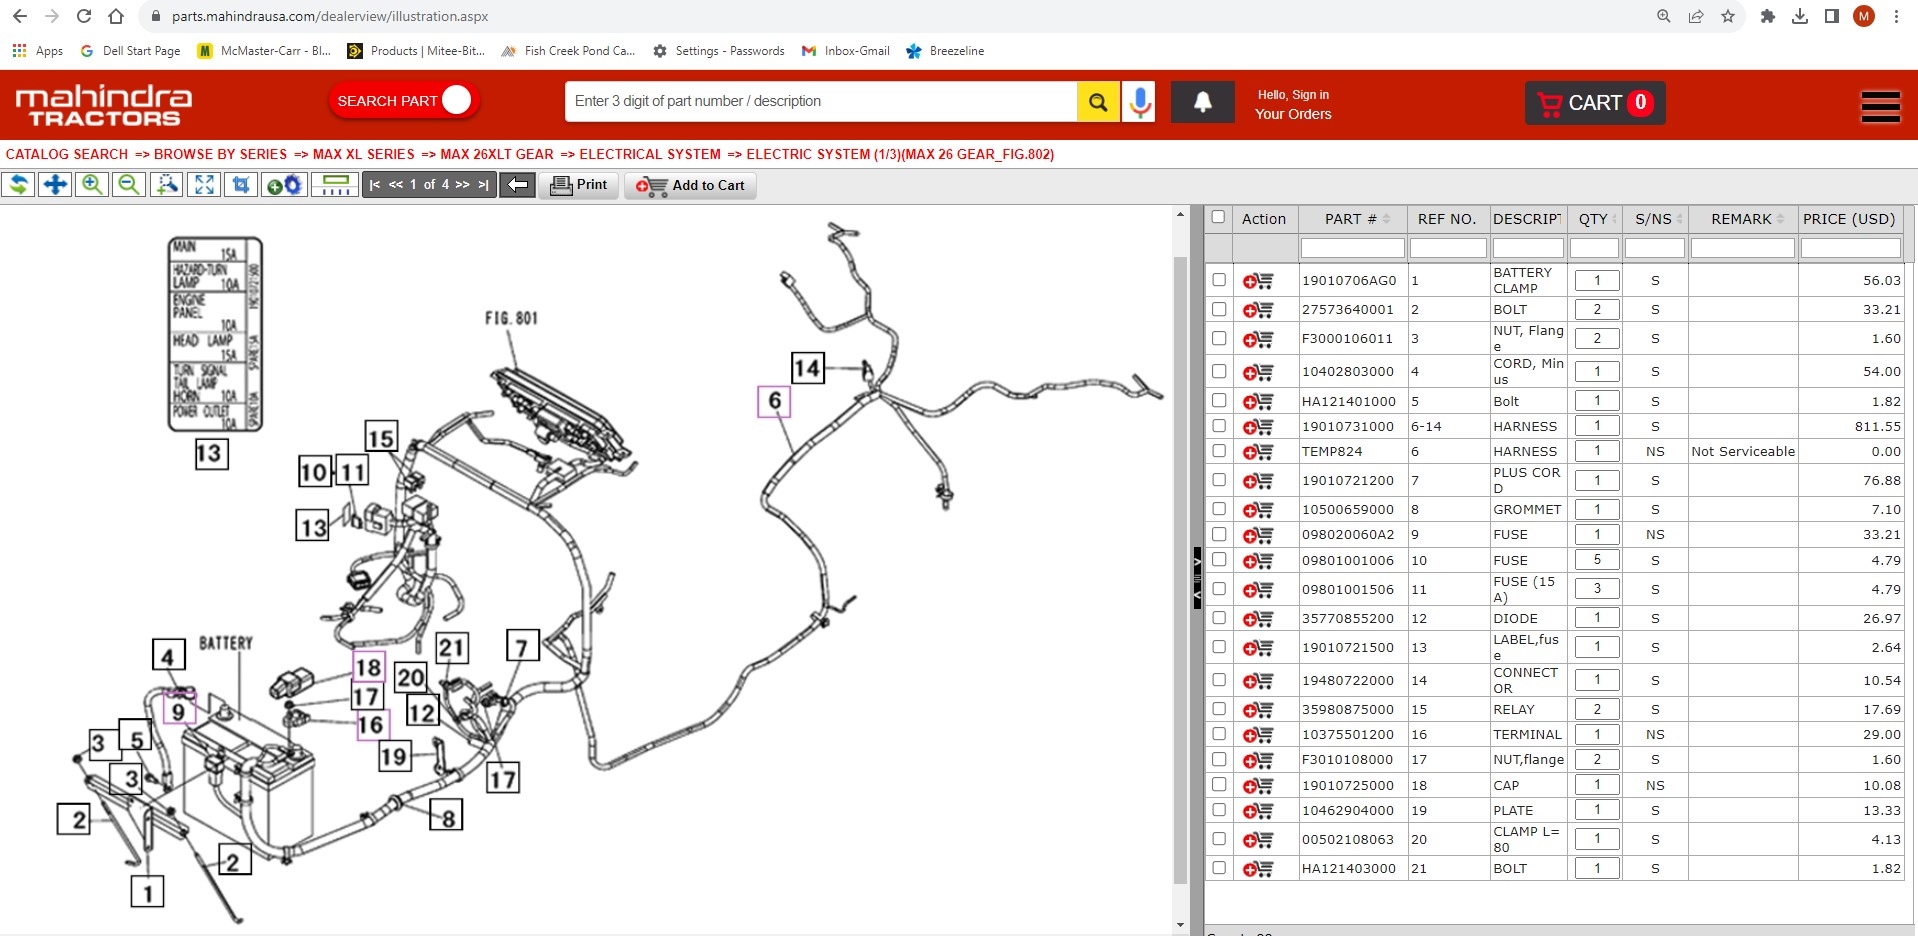1918x936 pixels.
Task: Click the Print button
Action: (579, 185)
